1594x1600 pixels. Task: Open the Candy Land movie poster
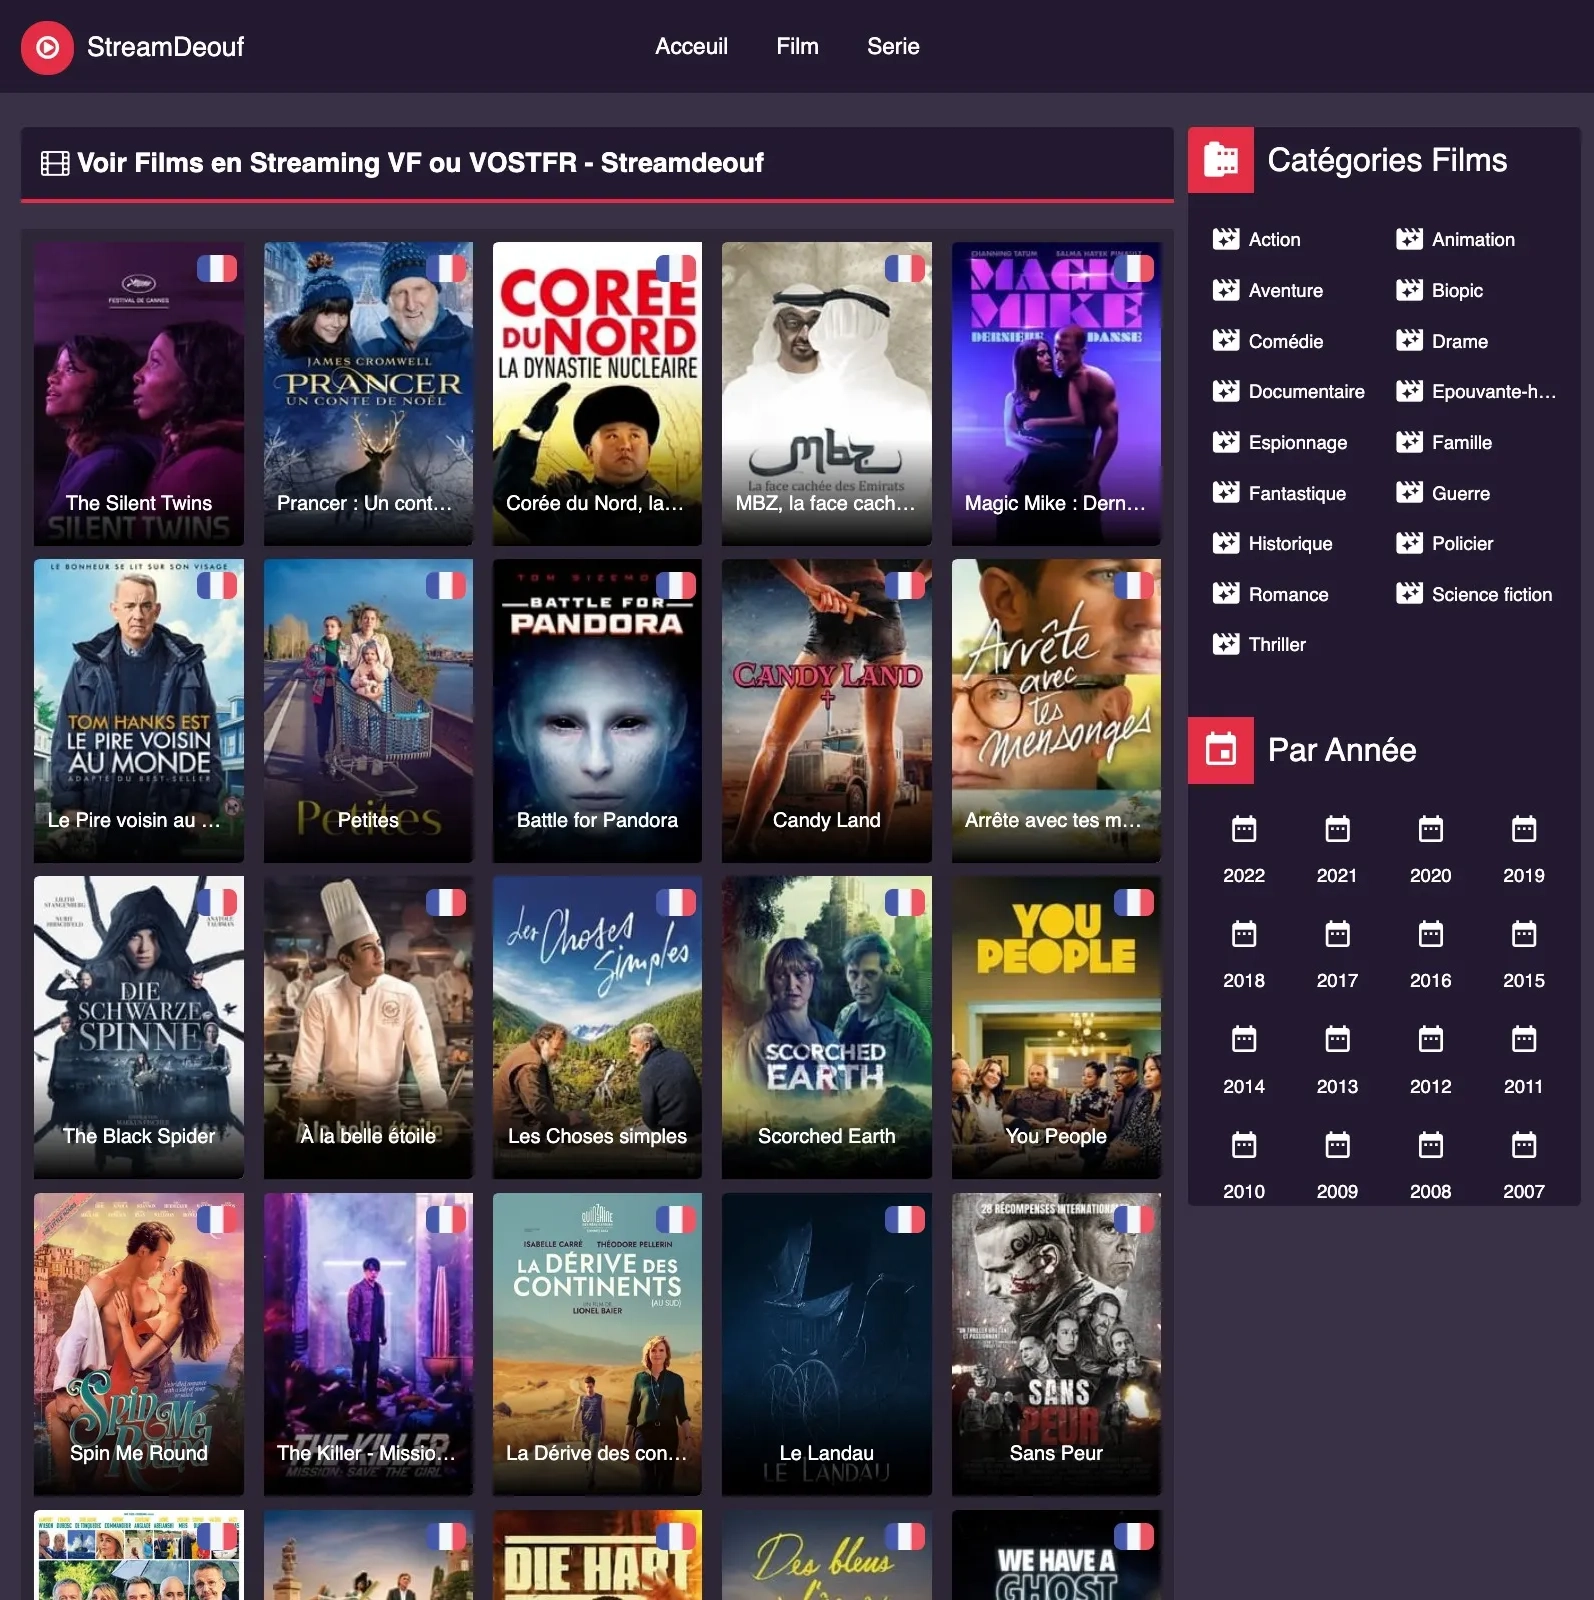[x=827, y=710]
